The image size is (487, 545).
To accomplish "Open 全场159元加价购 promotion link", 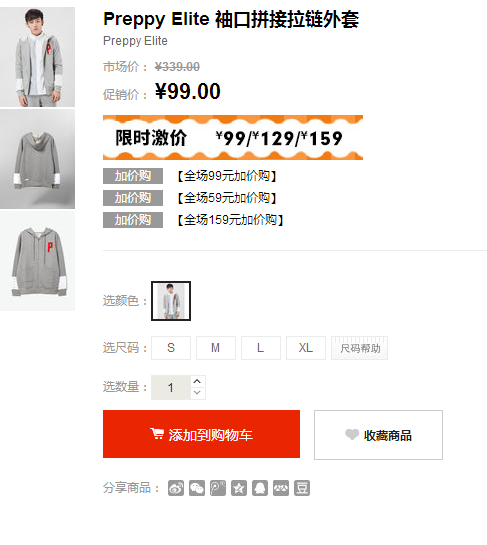I will coord(230,220).
